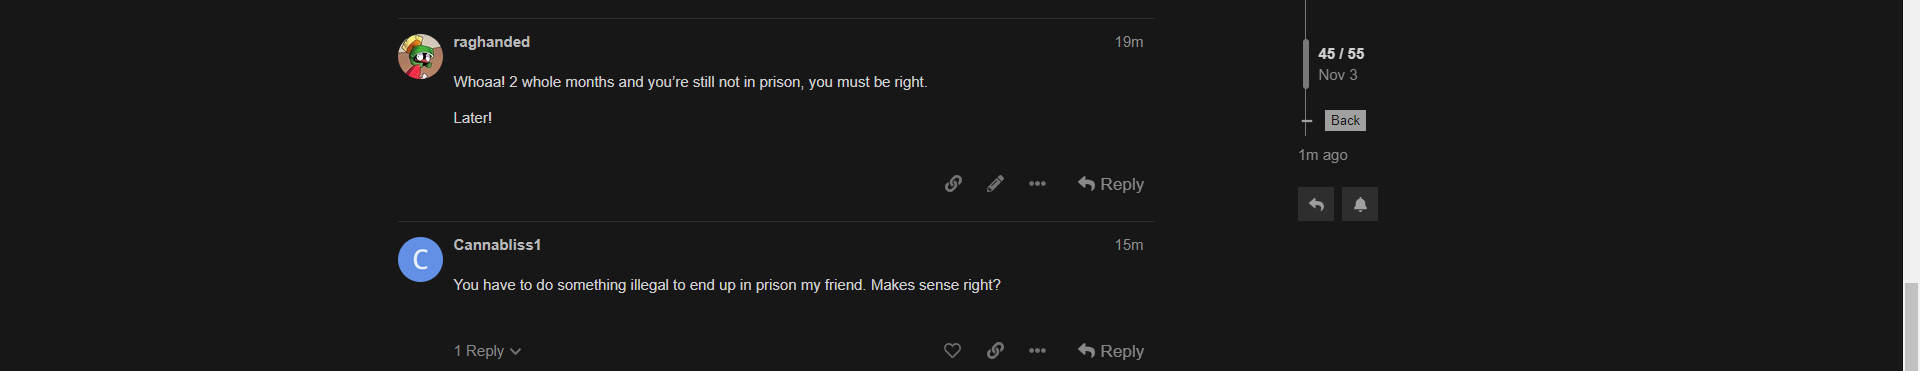Viewport: 1920px width, 371px height.
Task: Reply to raghanded's post
Action: click(1110, 184)
